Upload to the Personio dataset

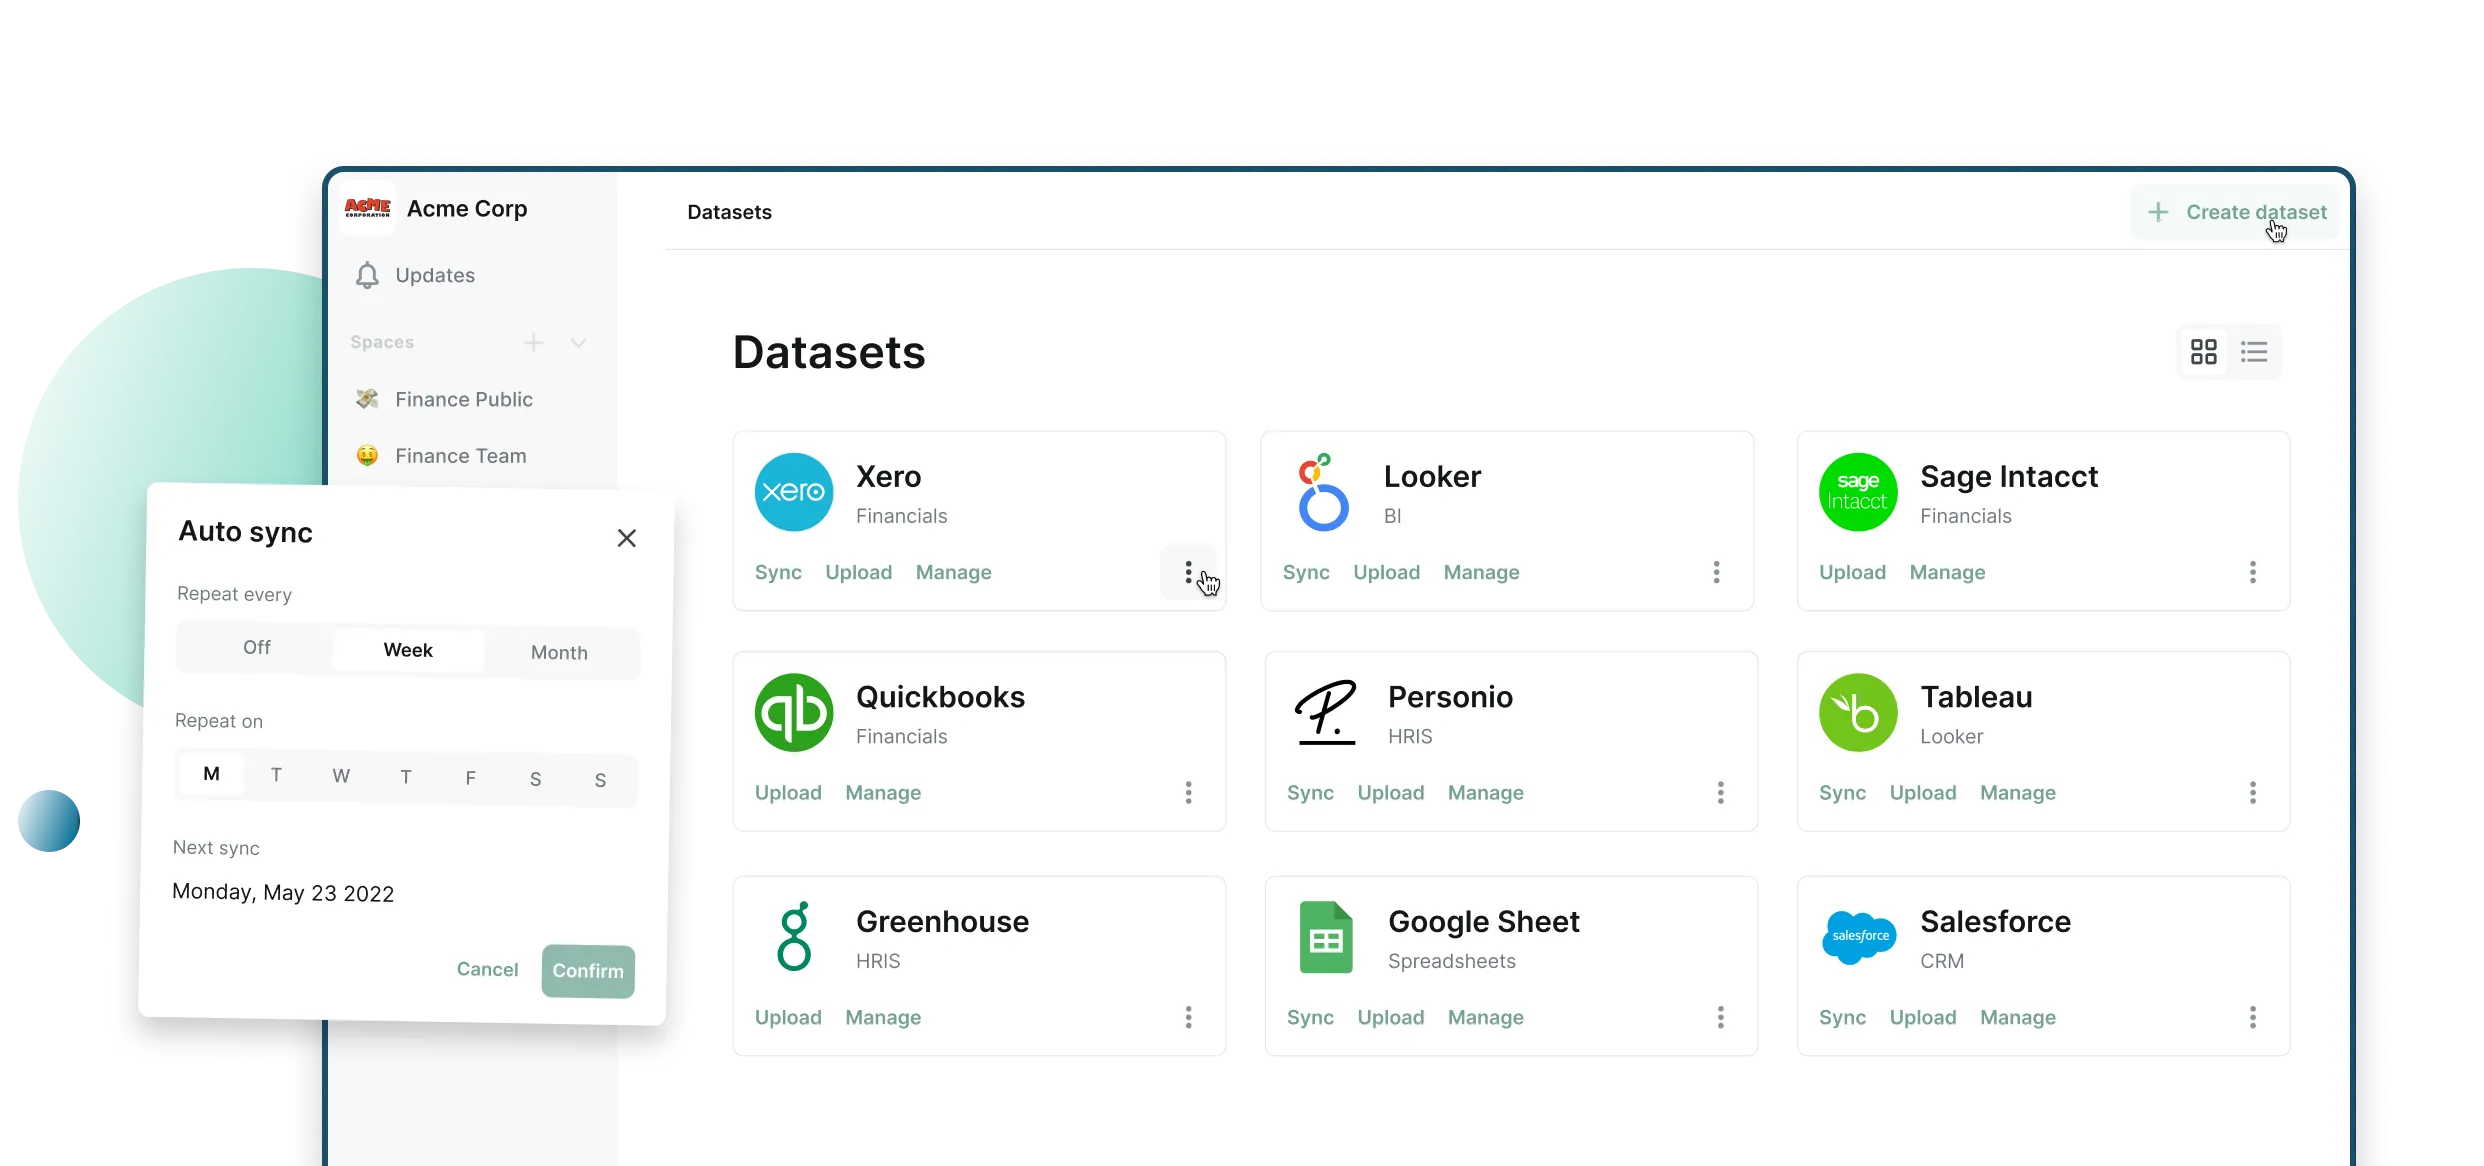tap(1390, 793)
